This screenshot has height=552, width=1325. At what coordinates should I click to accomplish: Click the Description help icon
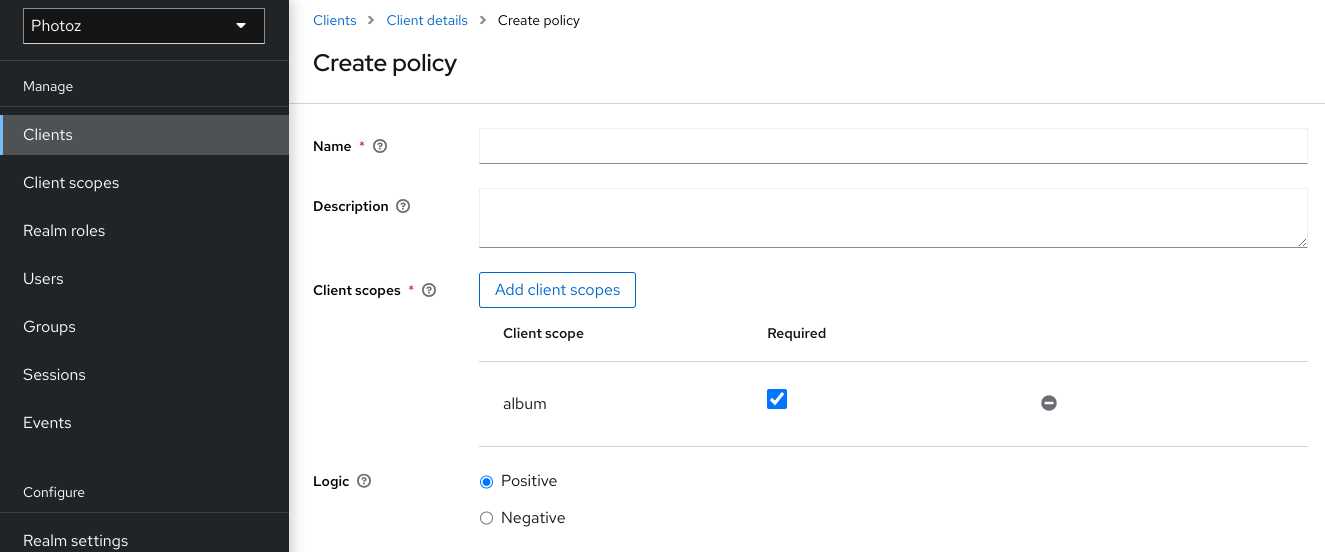tap(403, 206)
